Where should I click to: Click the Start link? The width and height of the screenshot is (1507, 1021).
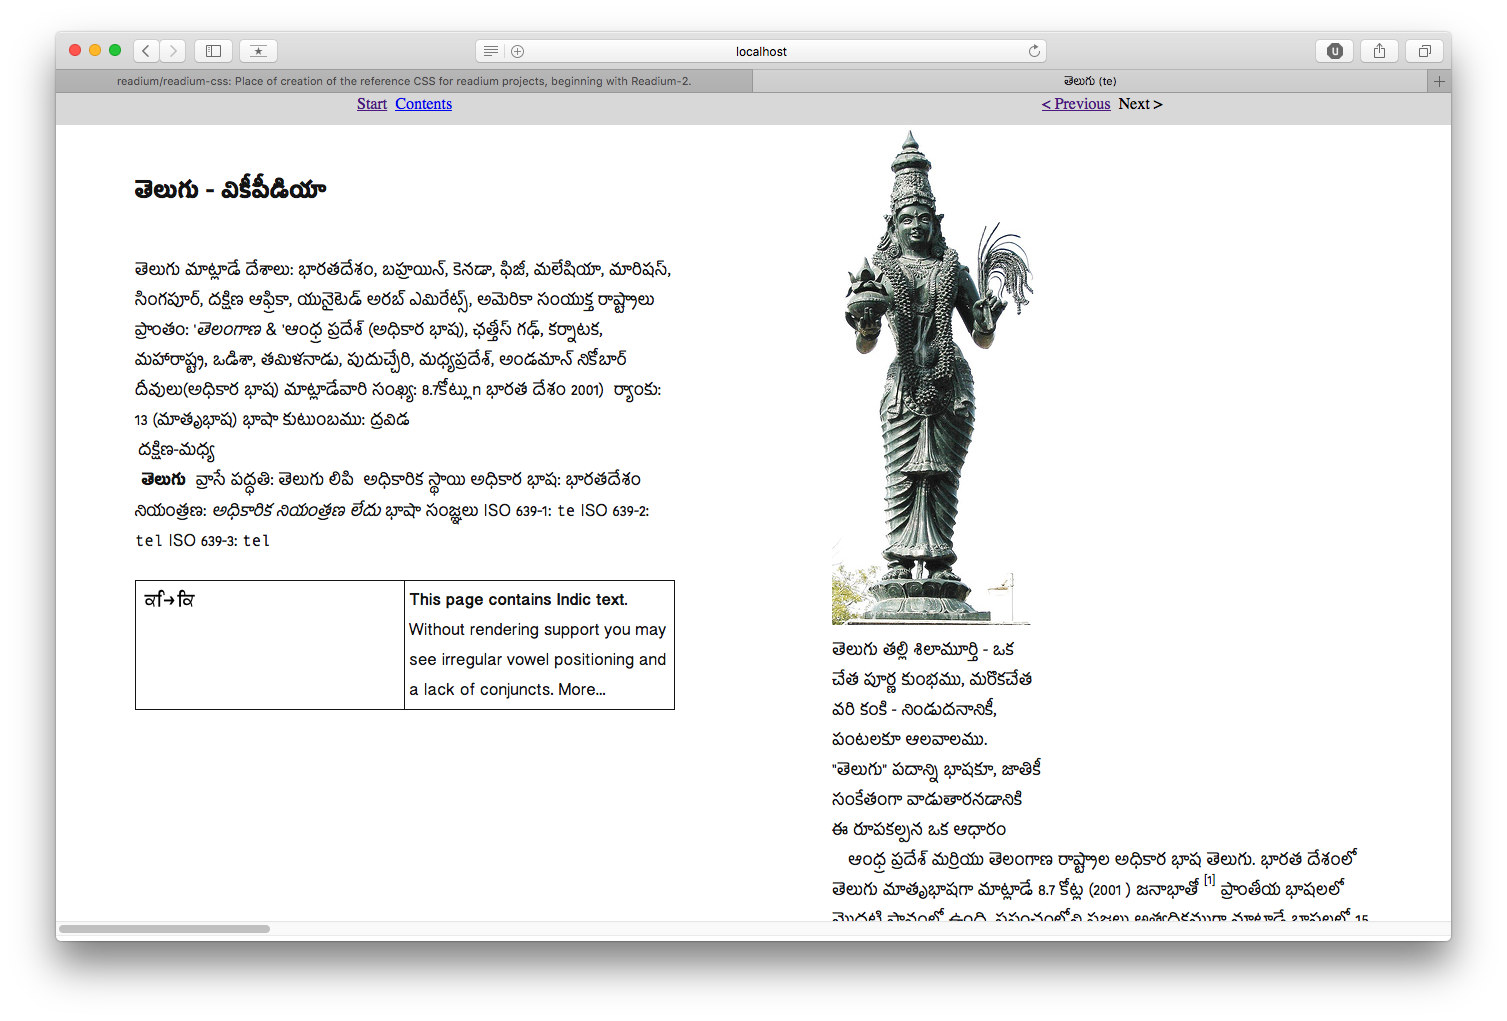(x=372, y=104)
